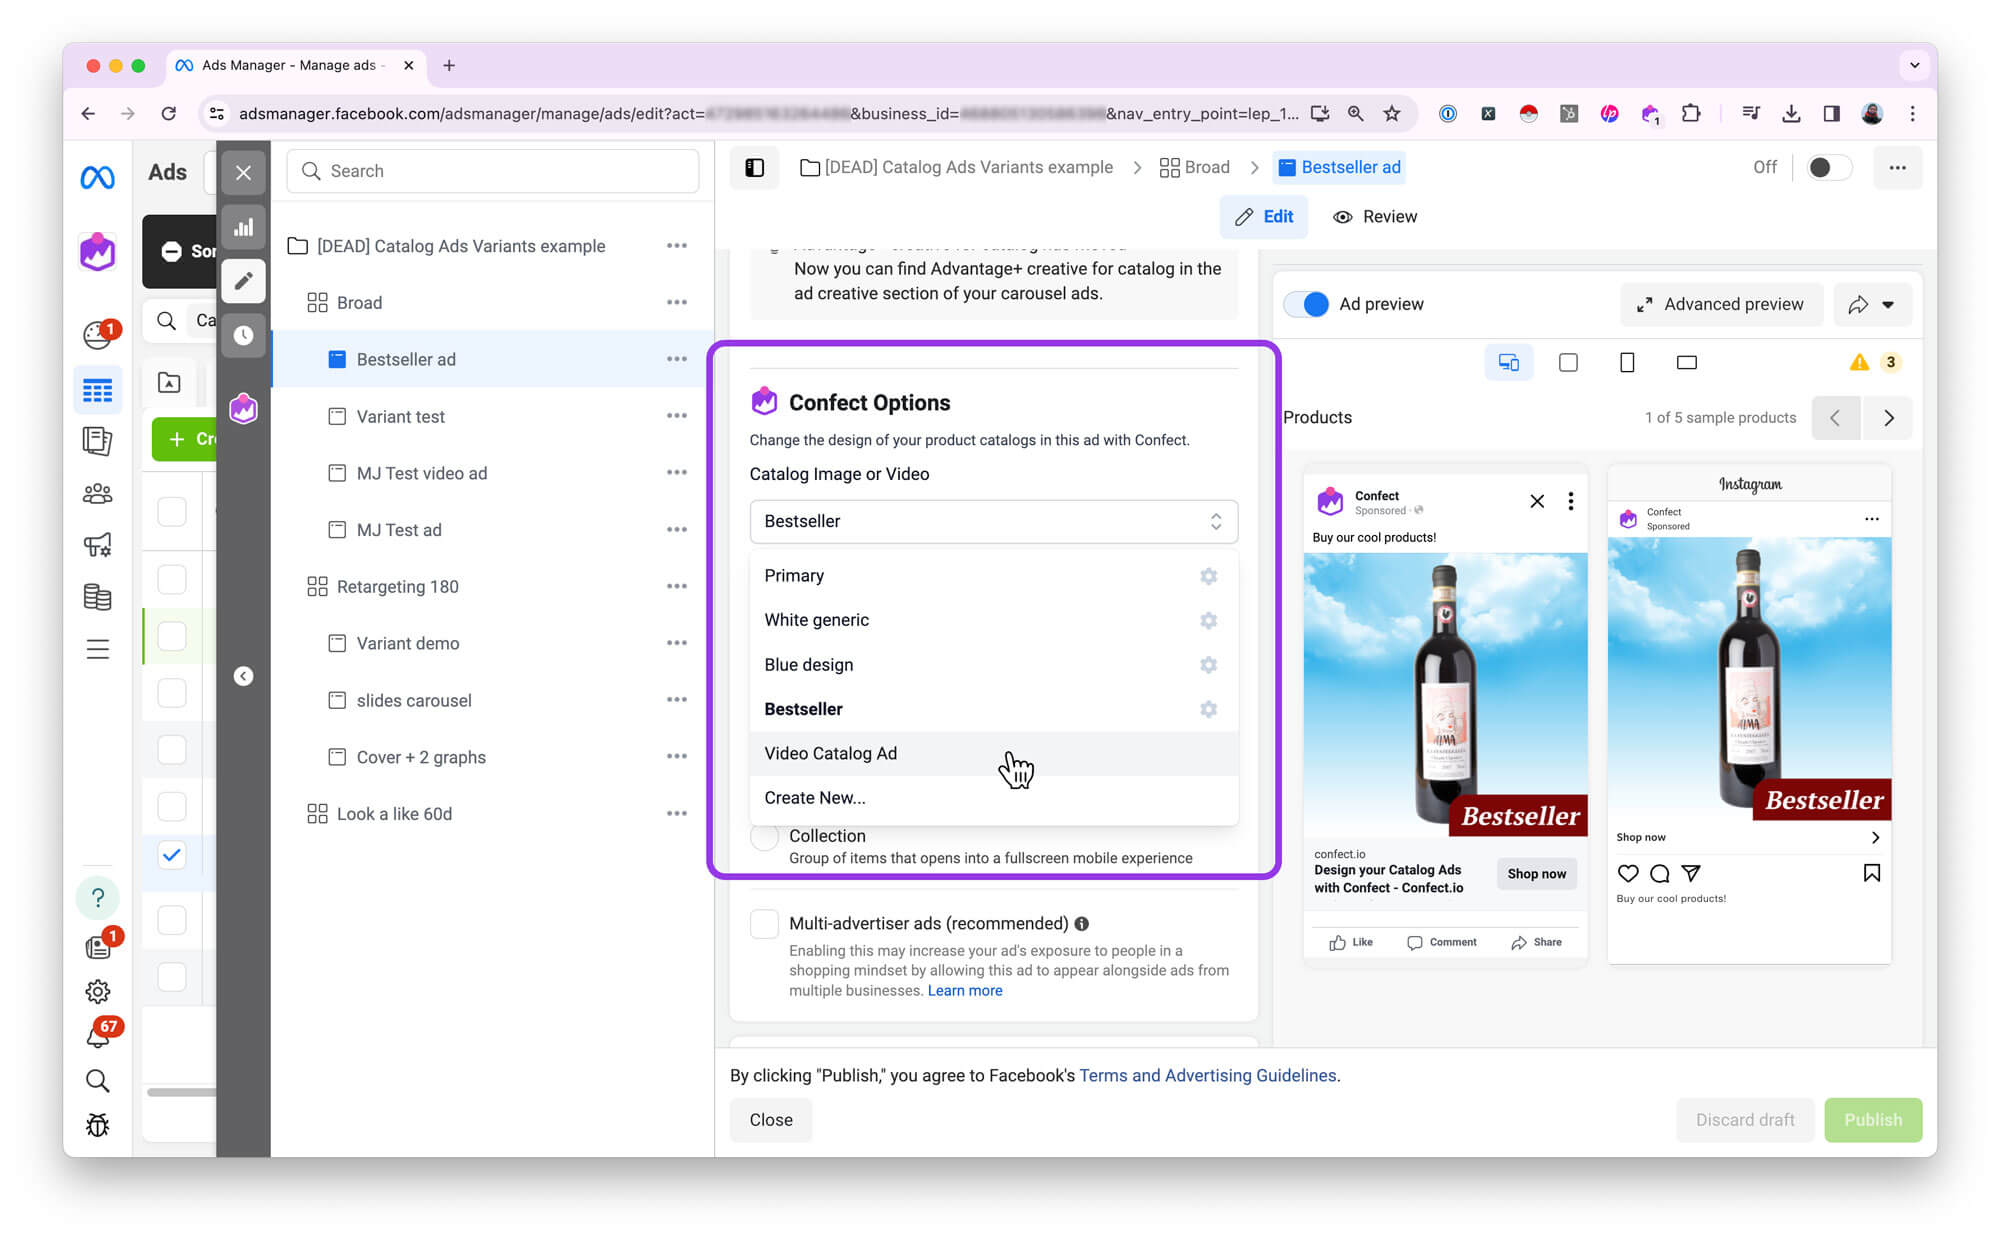Click the Confect logo in left sidebar

tap(97, 252)
